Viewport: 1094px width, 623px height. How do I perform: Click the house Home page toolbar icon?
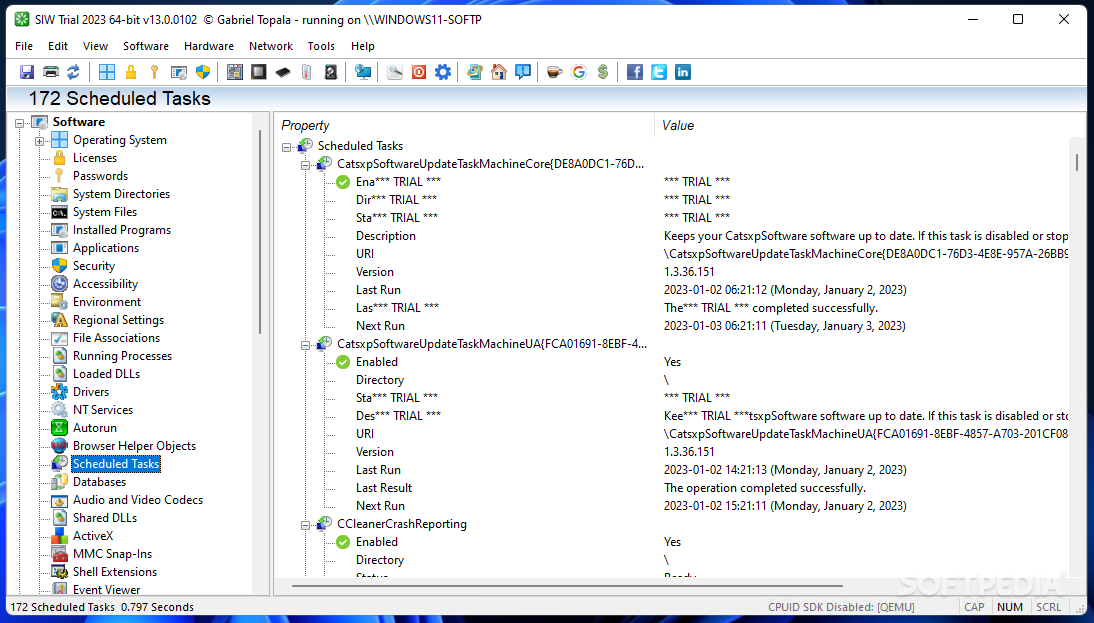499,72
